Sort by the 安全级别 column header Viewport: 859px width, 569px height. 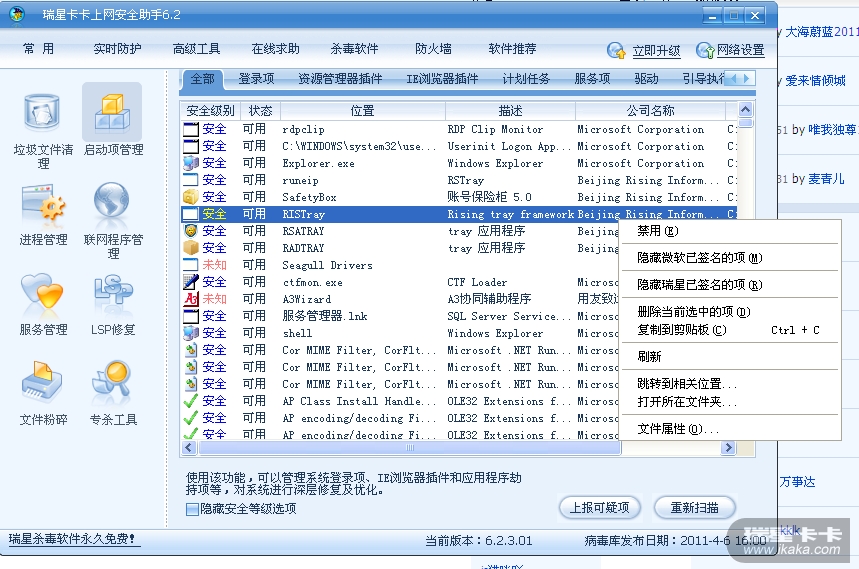(x=211, y=111)
